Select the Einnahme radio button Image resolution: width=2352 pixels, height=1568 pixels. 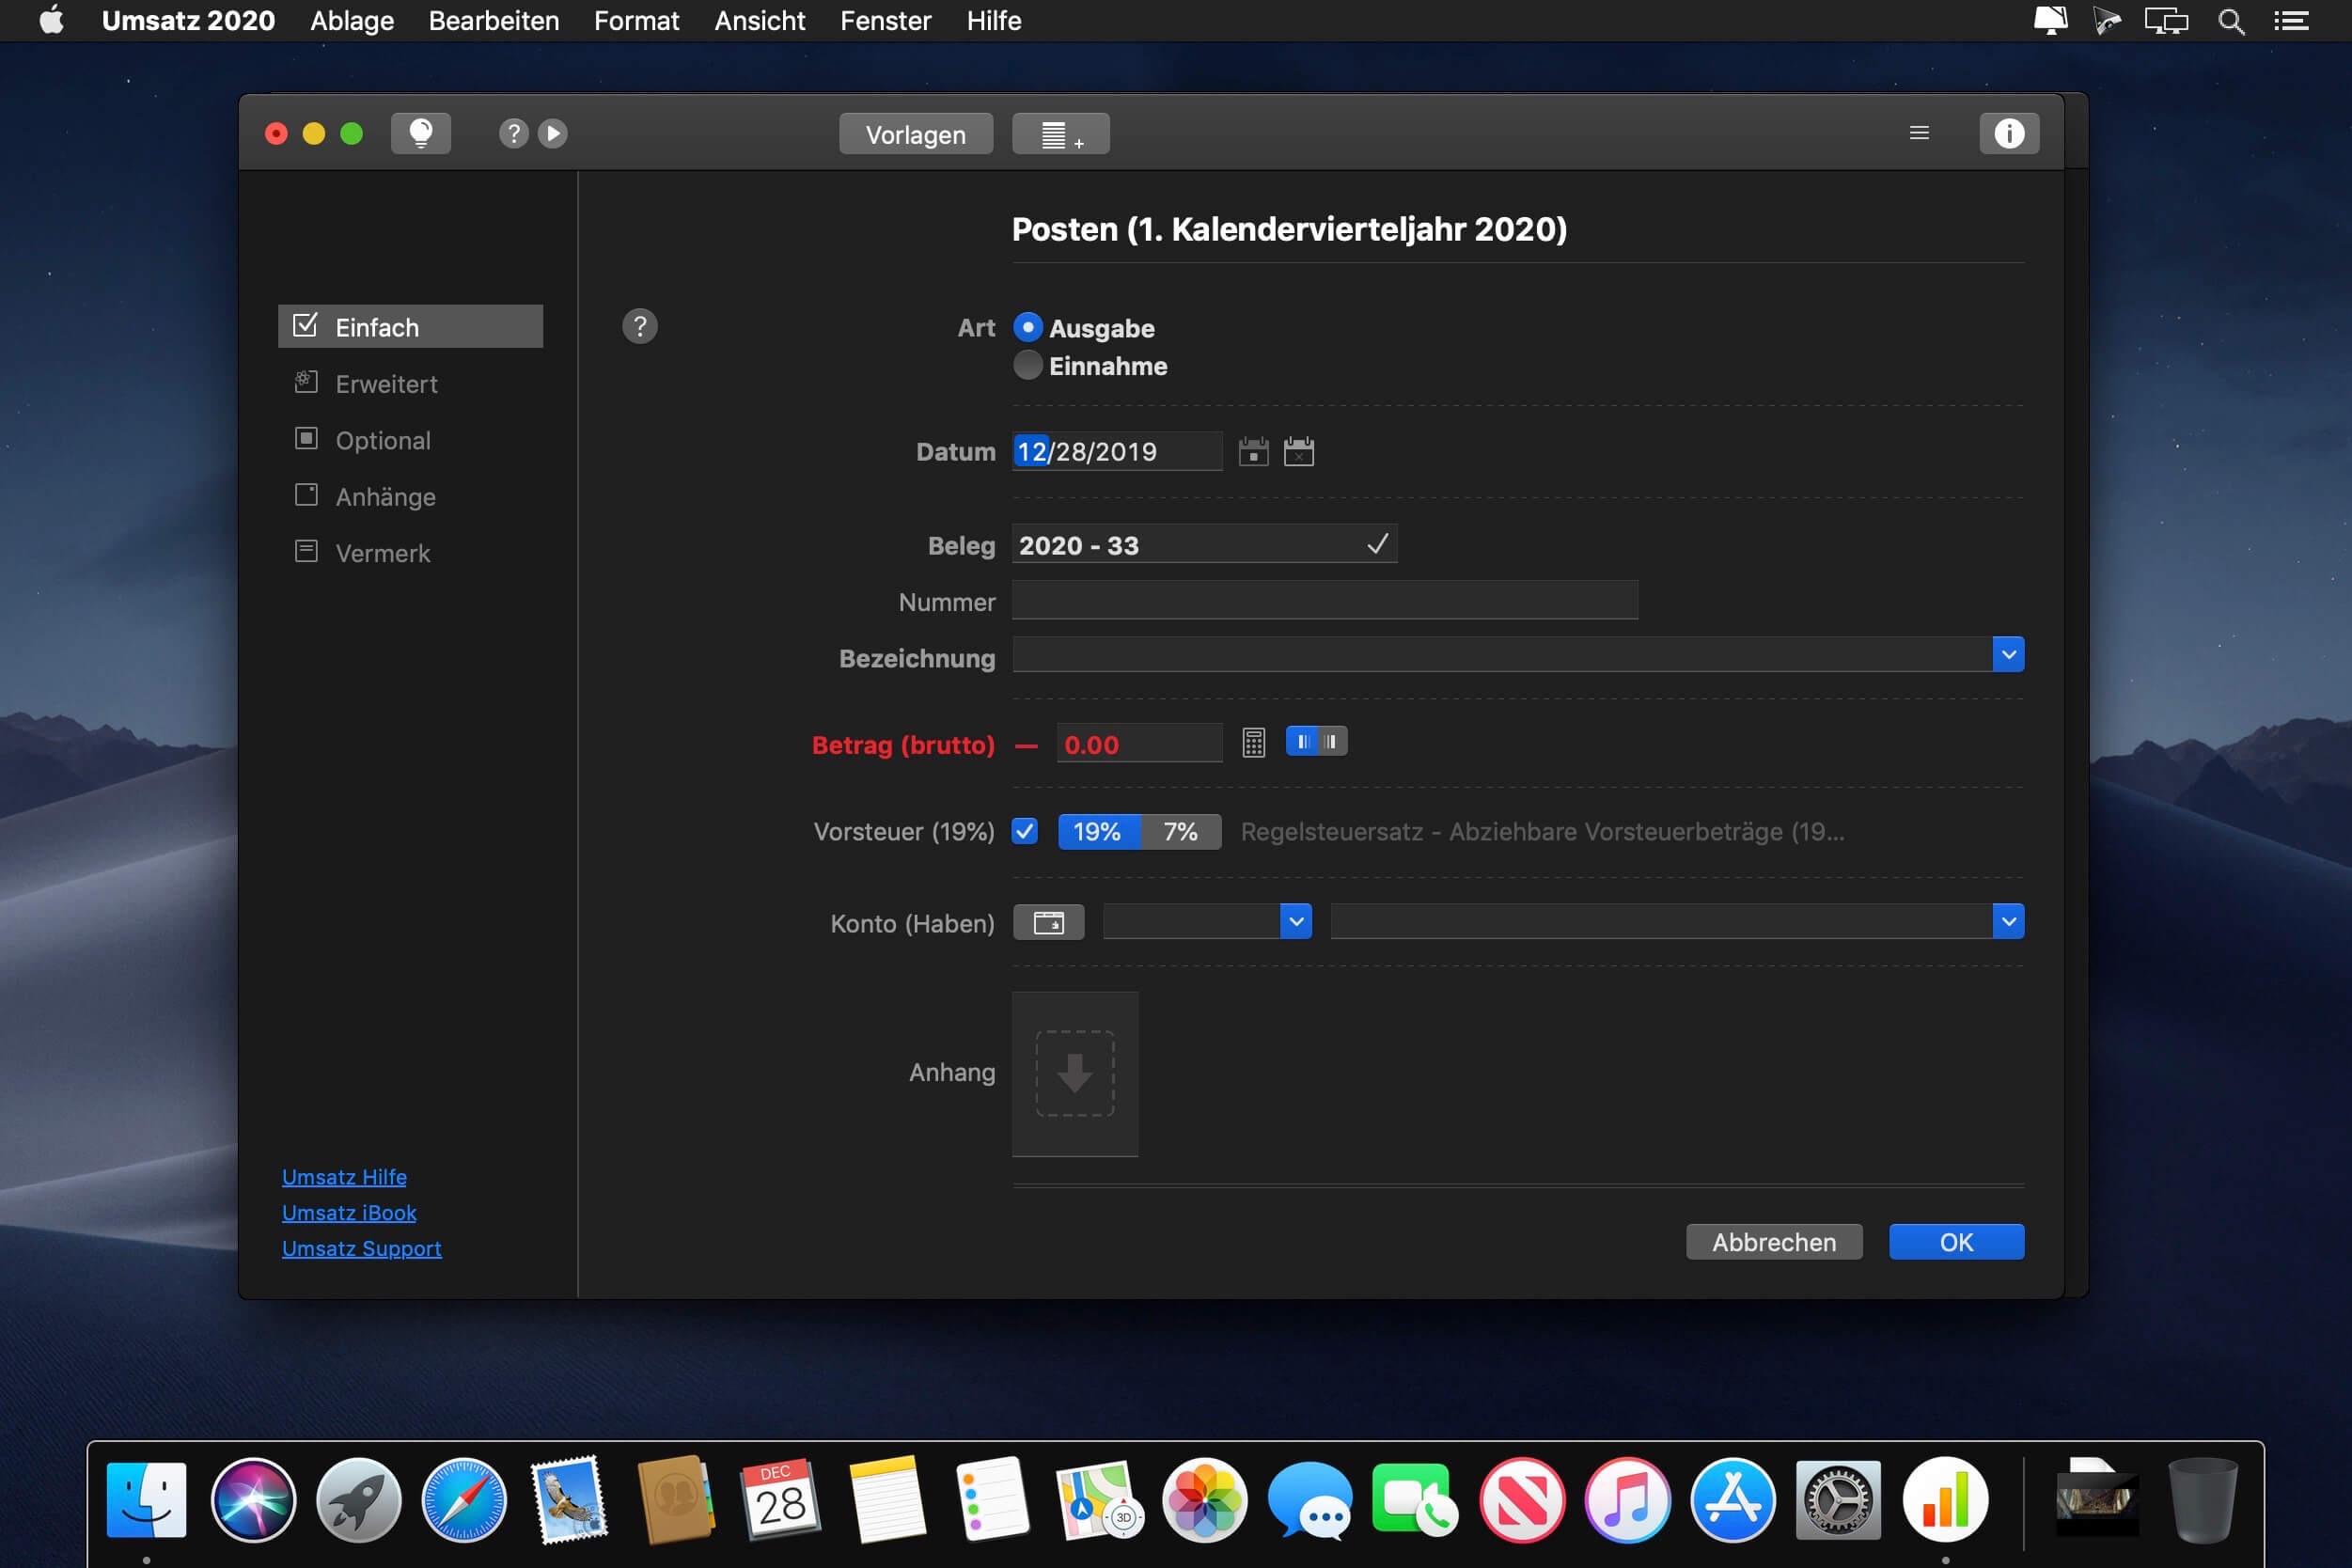pos(1027,366)
